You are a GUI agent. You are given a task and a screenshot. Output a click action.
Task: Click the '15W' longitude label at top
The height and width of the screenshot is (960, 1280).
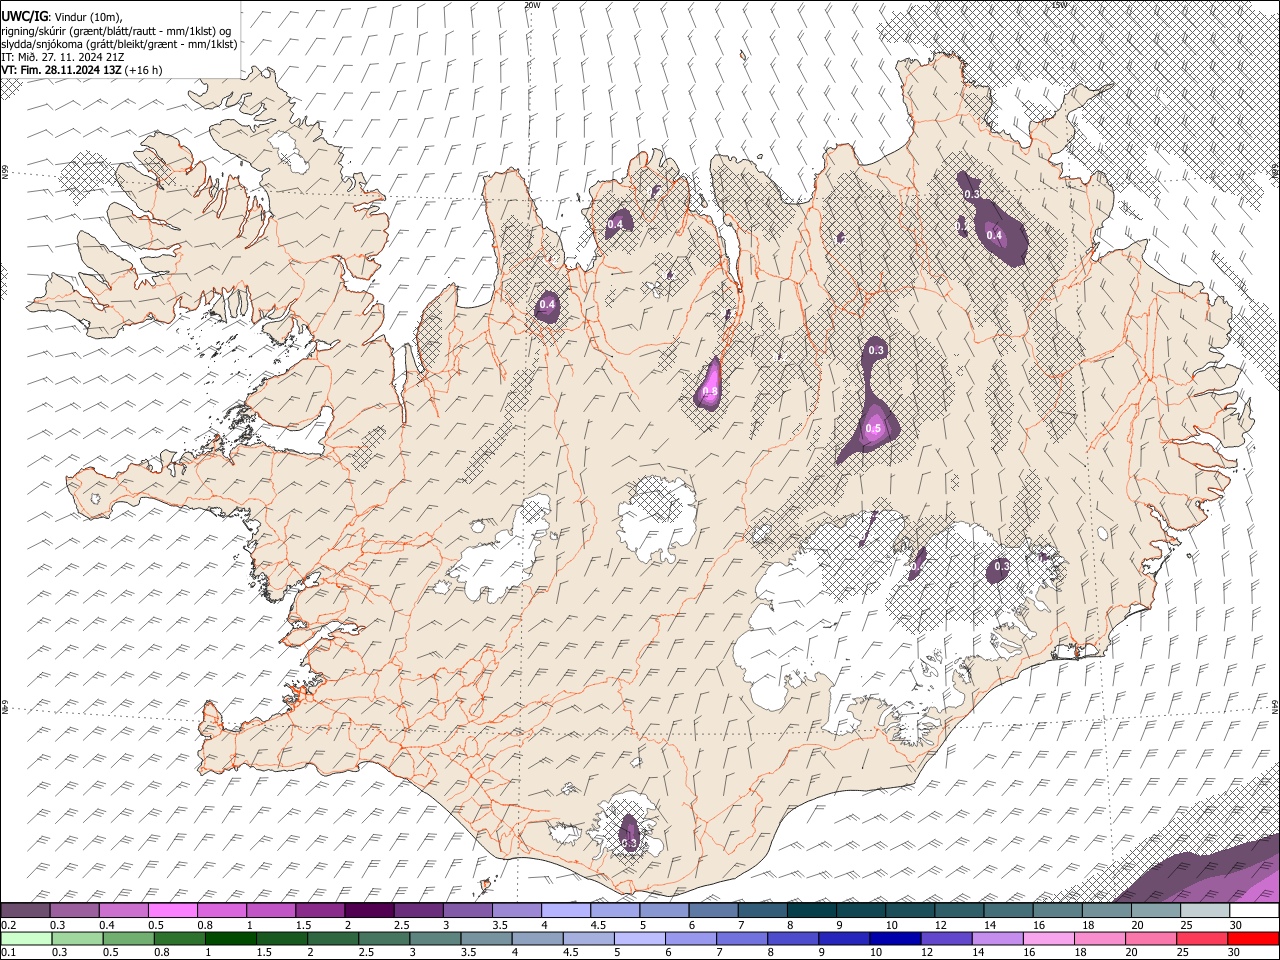[x=1060, y=5]
